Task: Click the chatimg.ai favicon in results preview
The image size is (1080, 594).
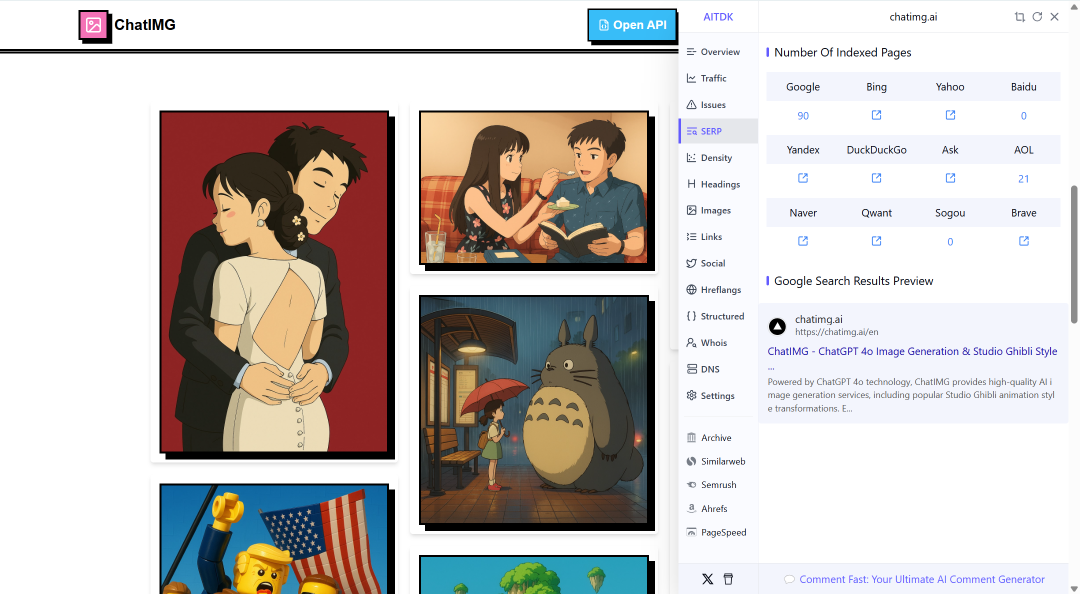Action: [x=777, y=326]
